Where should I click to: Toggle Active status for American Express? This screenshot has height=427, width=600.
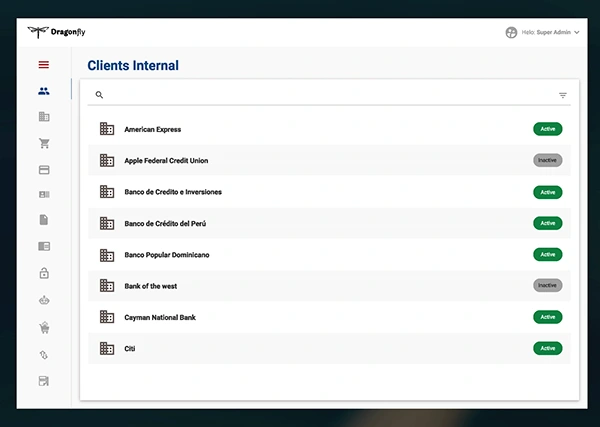[548, 129]
